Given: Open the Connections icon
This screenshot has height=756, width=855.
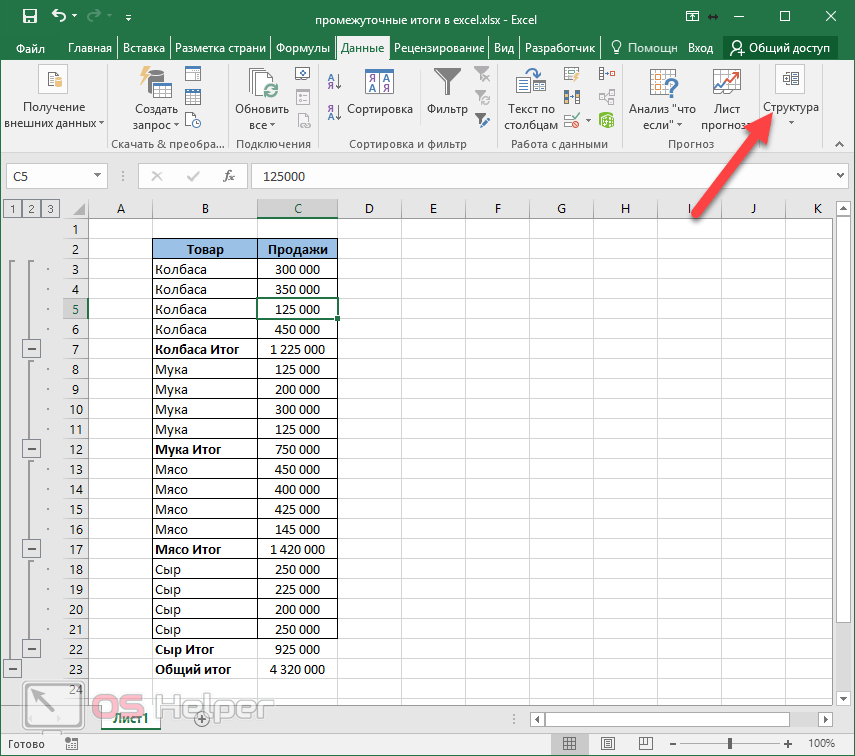Looking at the screenshot, I should pos(303,74).
